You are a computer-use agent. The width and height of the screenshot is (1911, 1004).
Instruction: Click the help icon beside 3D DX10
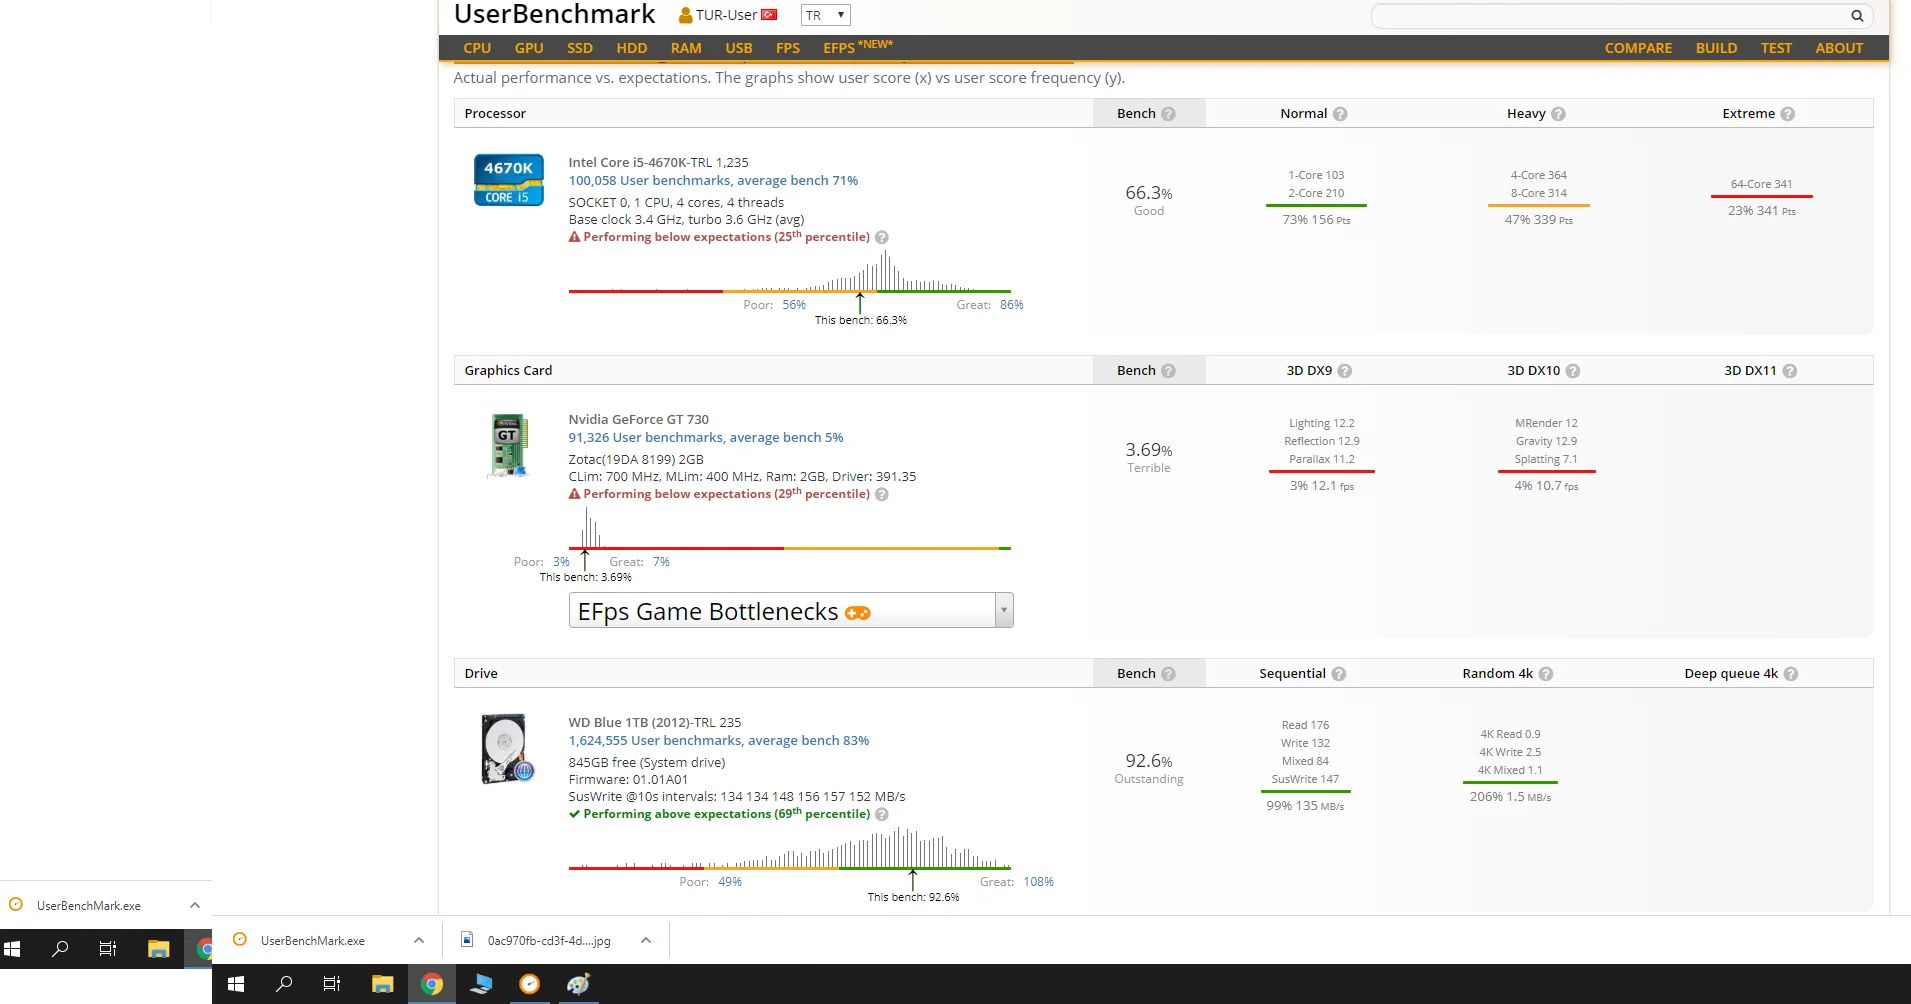(1573, 371)
